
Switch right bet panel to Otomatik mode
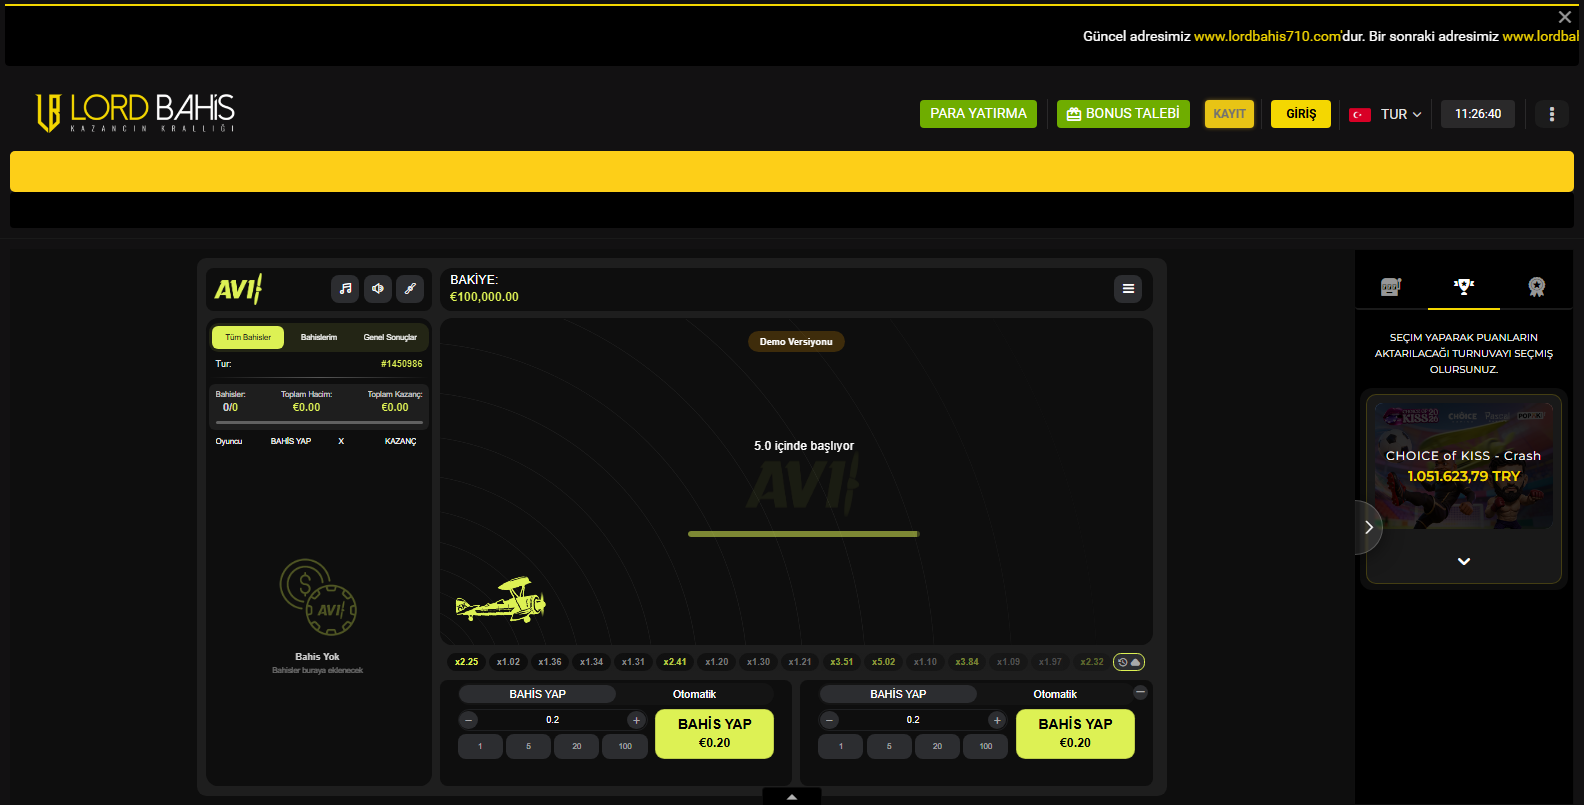click(1055, 694)
